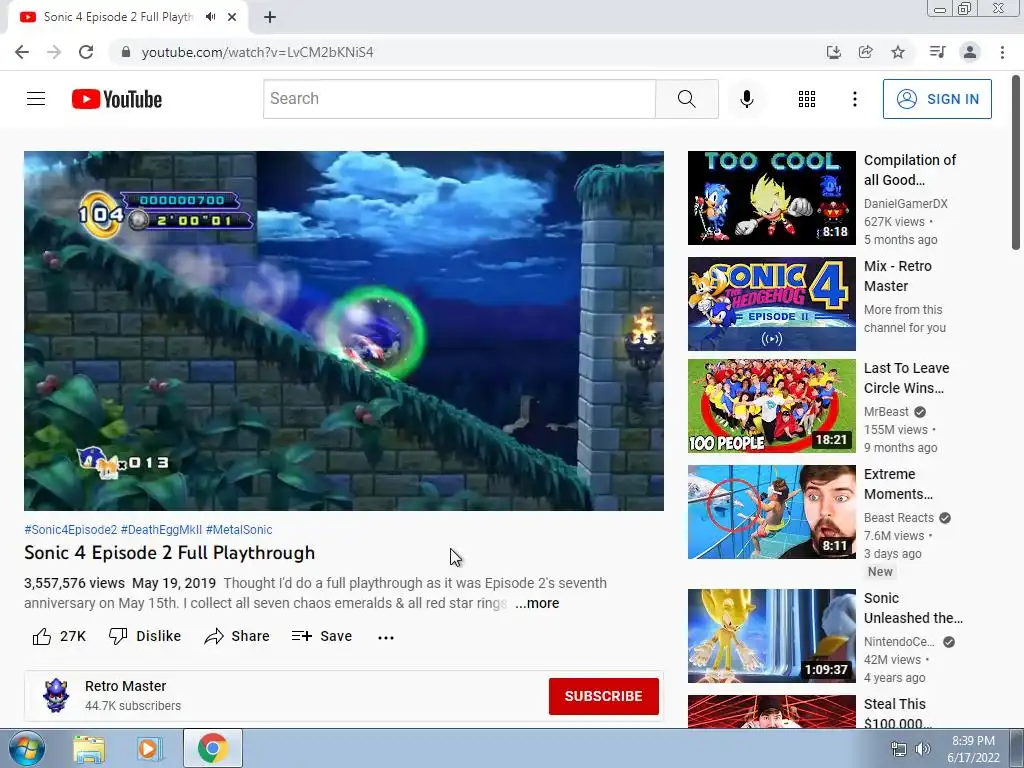Launch Windows Media Player from taskbar
Screen dimensions: 1024x768
coord(149,748)
